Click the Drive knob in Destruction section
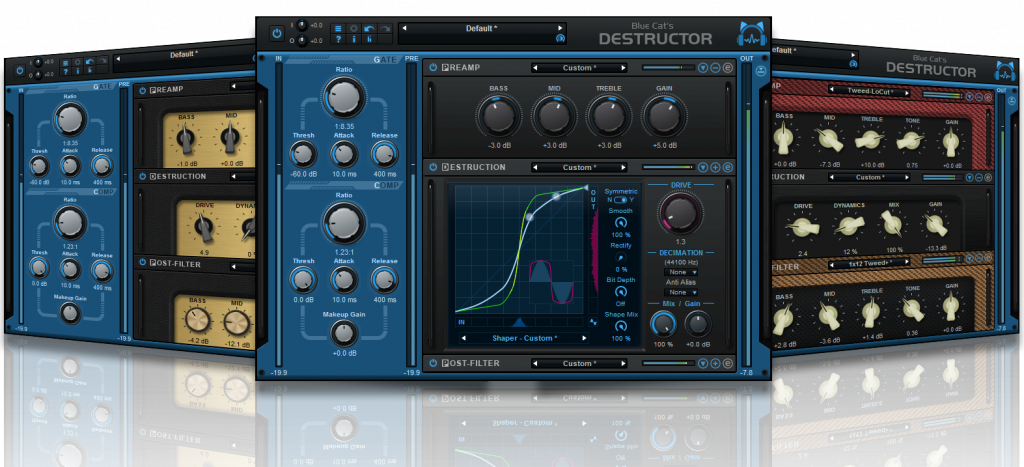This screenshot has width=1024, height=467. pyautogui.click(x=680, y=212)
